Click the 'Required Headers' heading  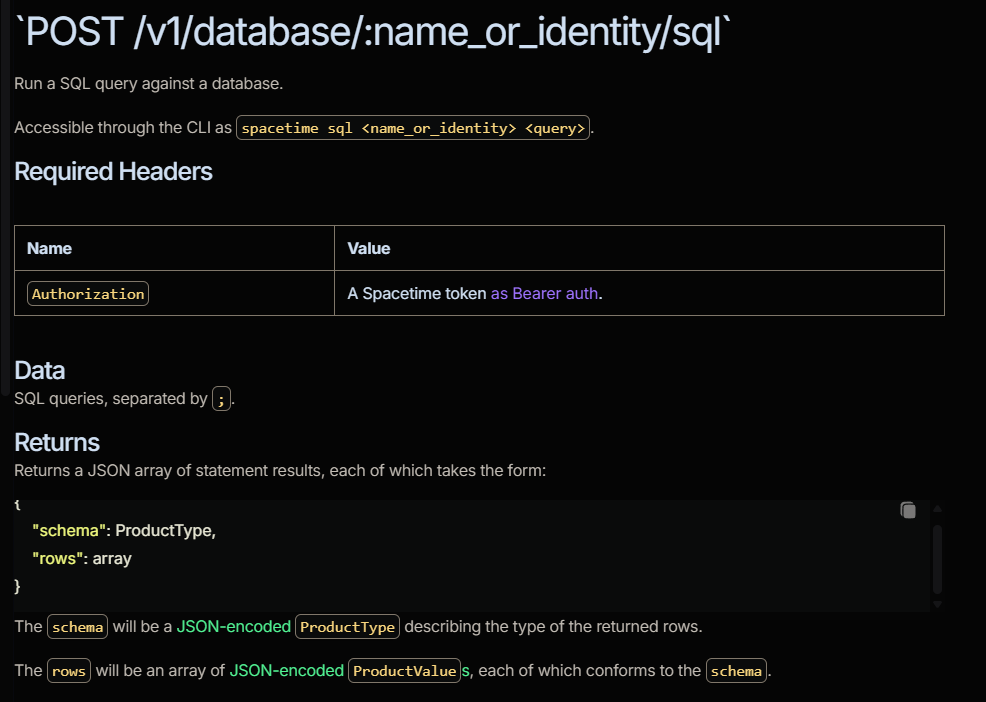pyautogui.click(x=113, y=172)
